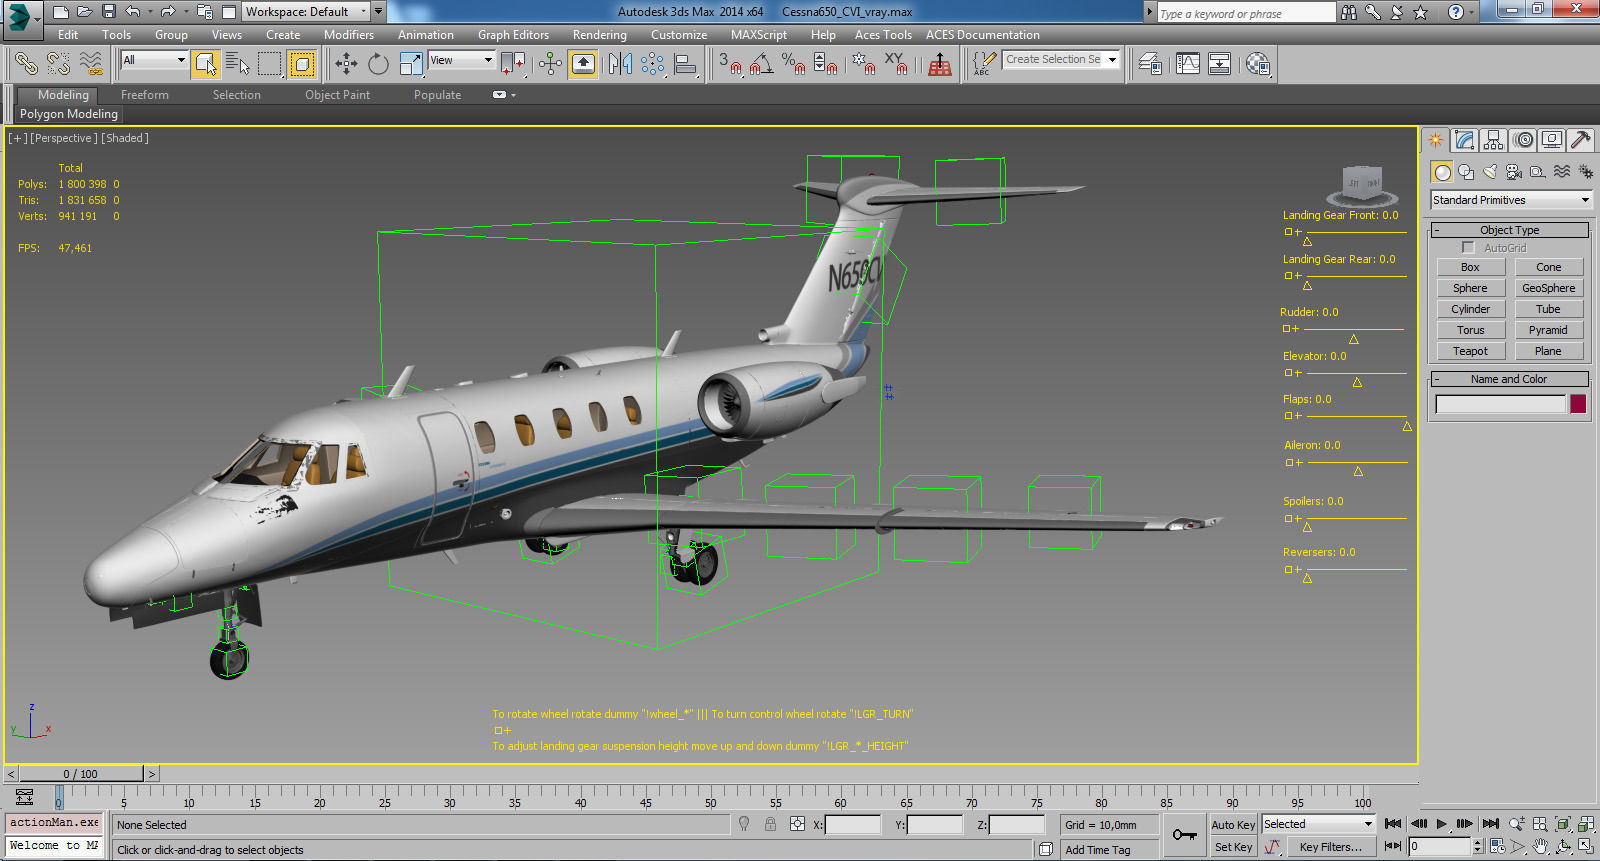
Task: Click the Edit Named Selection Sets icon
Action: [x=984, y=64]
